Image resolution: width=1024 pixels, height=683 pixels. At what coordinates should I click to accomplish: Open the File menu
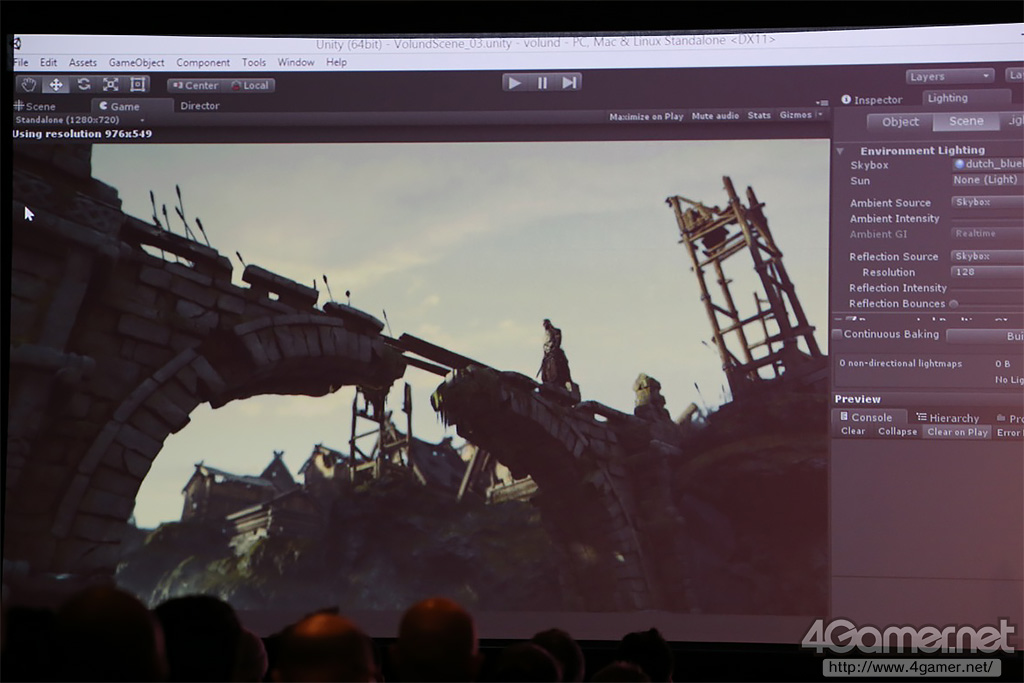pos(21,63)
